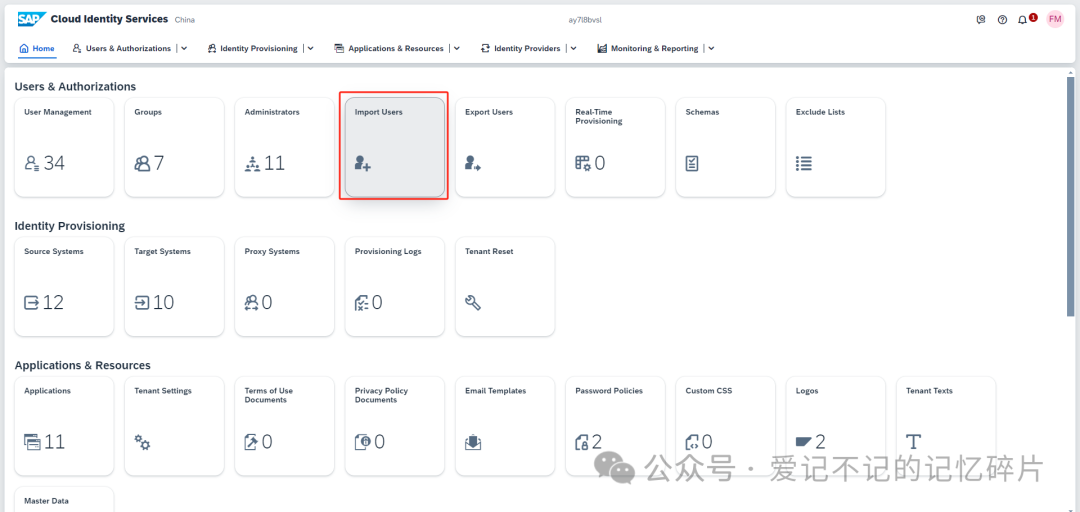The height and width of the screenshot is (512, 1080).
Task: Open the Tenant Settings tile
Action: click(x=174, y=426)
